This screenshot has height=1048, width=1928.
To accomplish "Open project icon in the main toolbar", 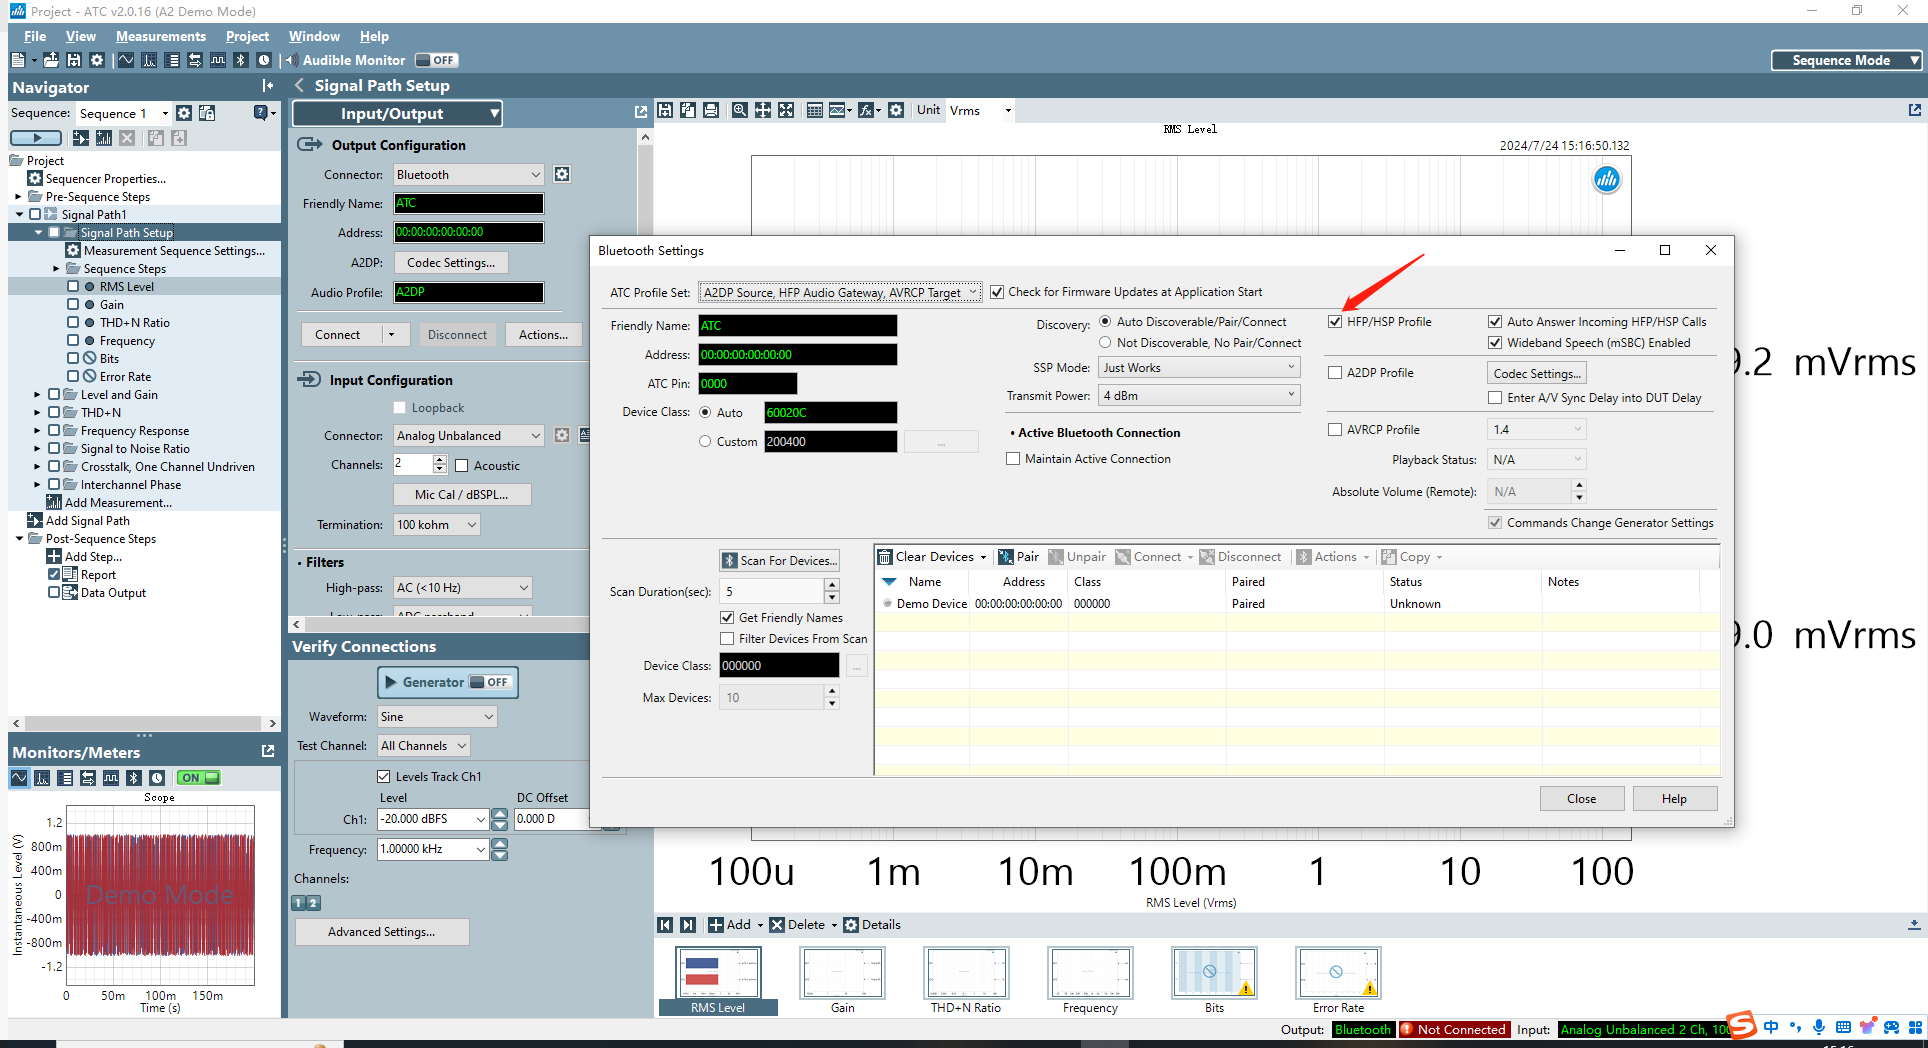I will tap(51, 60).
